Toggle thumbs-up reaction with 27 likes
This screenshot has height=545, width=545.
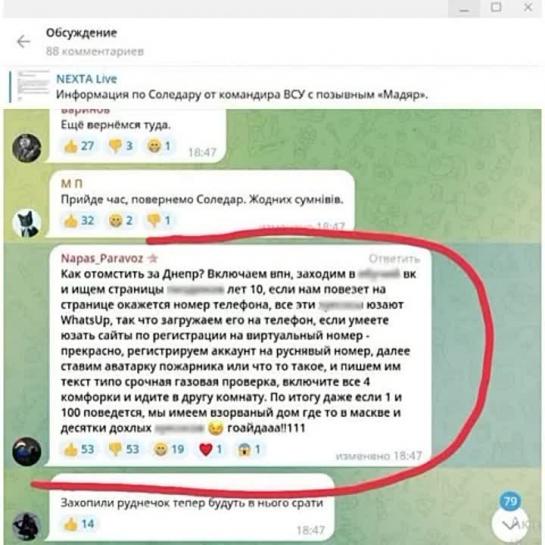(79, 146)
